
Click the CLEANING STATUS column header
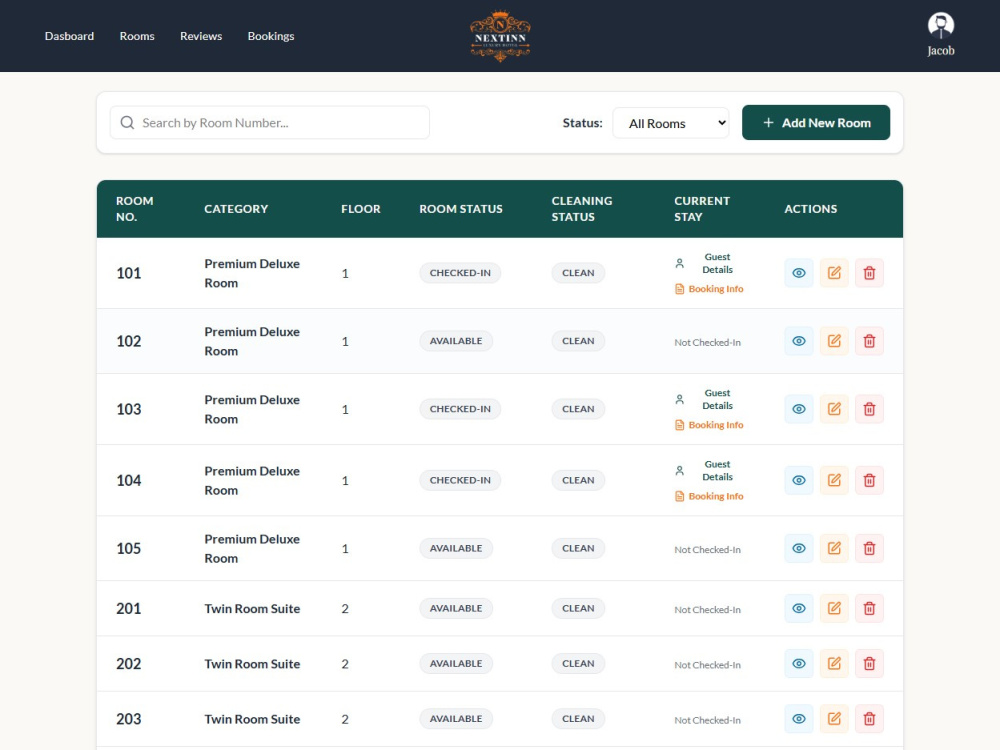pos(582,209)
